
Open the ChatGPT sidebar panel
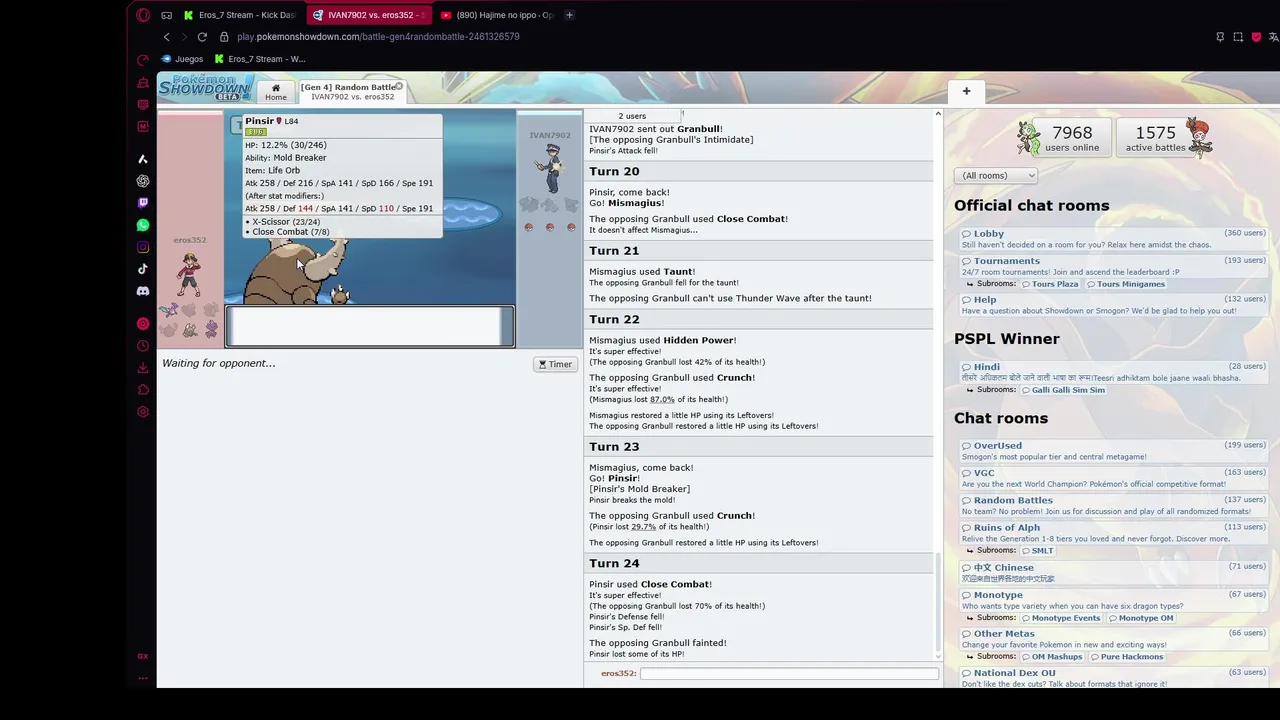(143, 181)
